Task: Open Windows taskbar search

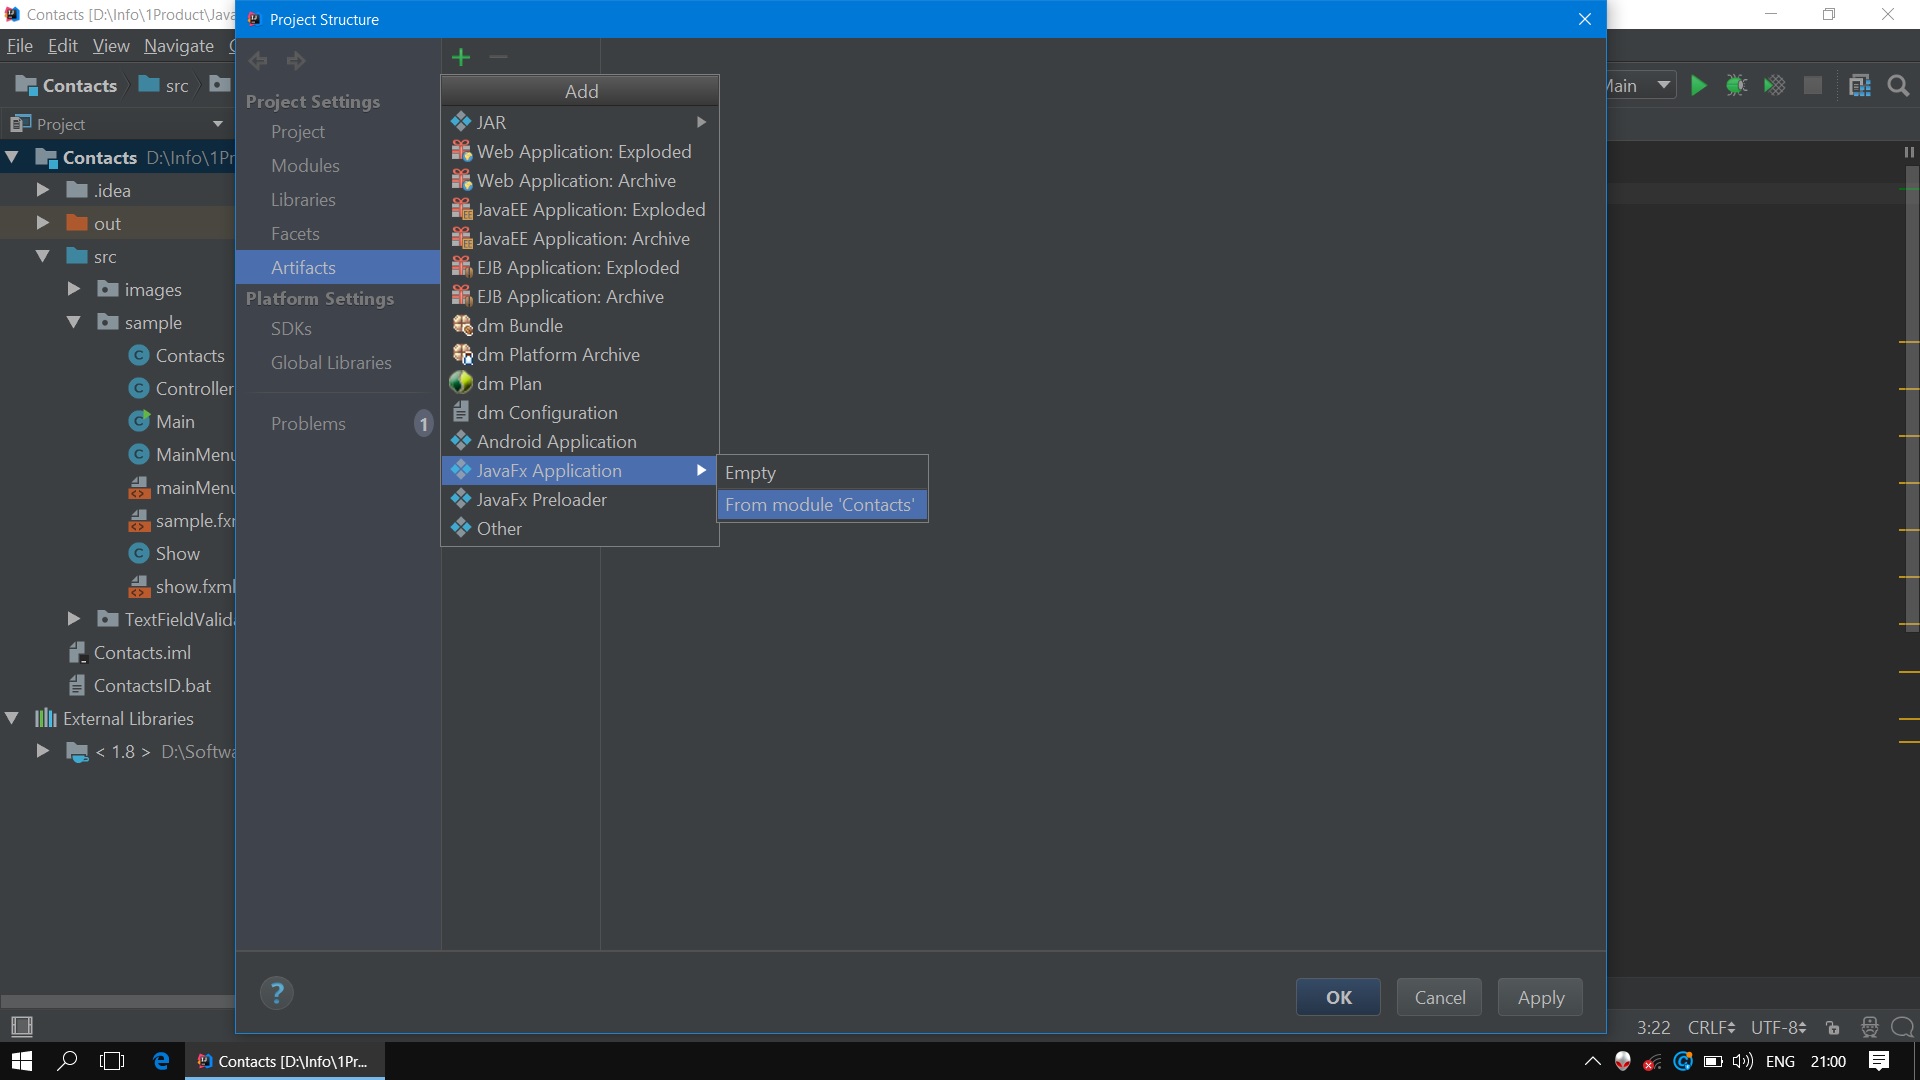Action: coord(67,1061)
